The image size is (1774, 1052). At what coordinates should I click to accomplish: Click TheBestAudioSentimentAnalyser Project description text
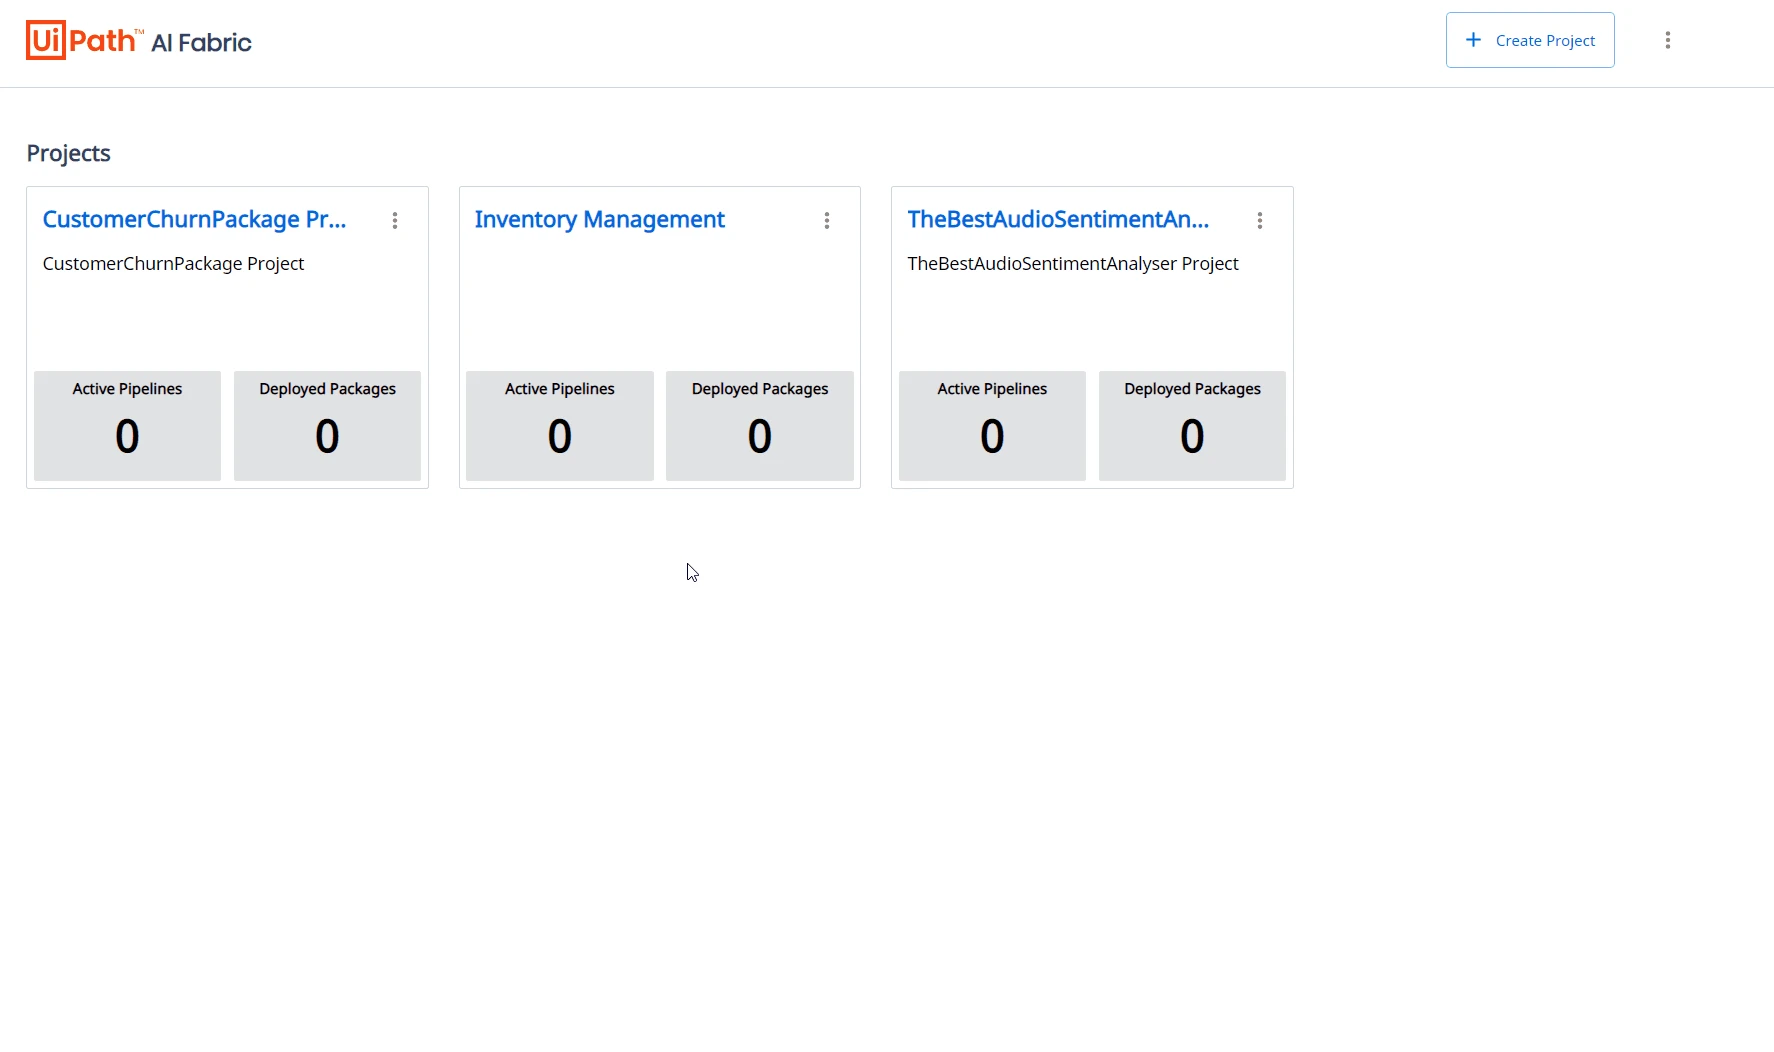1073,264
